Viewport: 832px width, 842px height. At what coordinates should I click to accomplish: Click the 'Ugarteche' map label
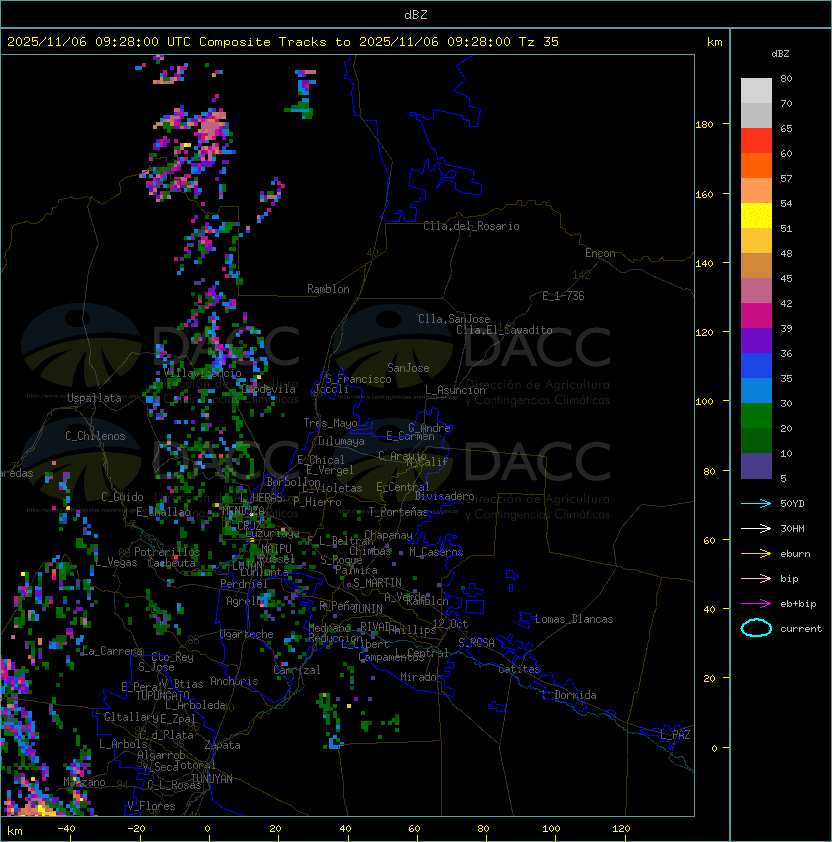tap(247, 634)
